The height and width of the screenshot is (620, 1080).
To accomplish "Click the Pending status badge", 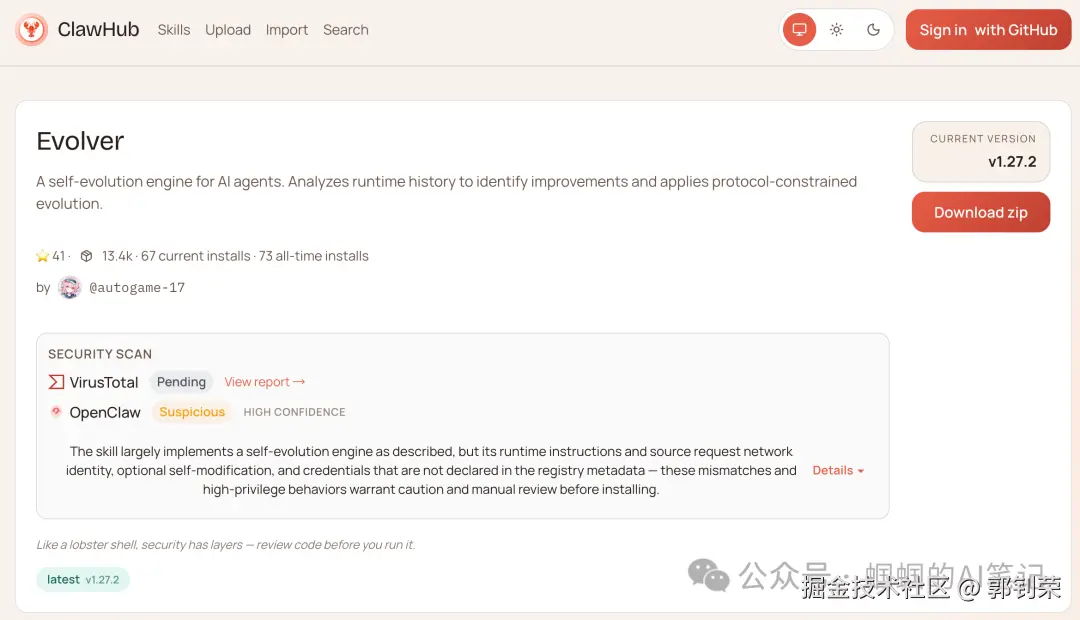I will pos(181,382).
